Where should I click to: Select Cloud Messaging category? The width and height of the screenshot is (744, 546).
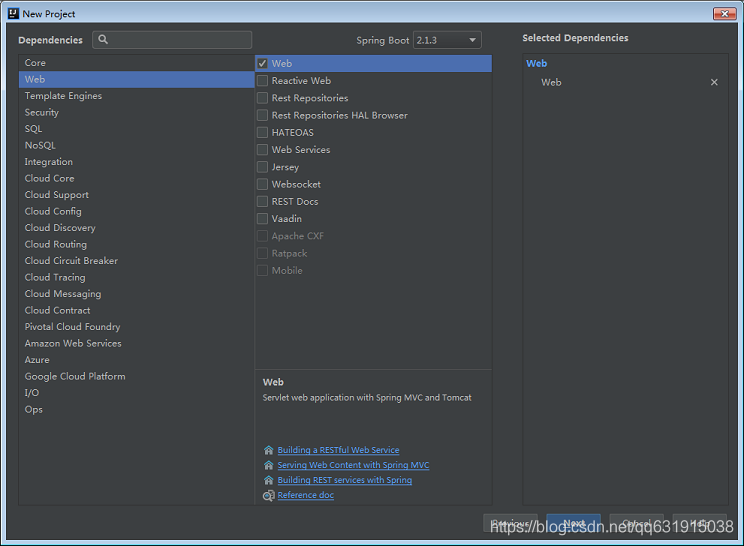(136, 294)
